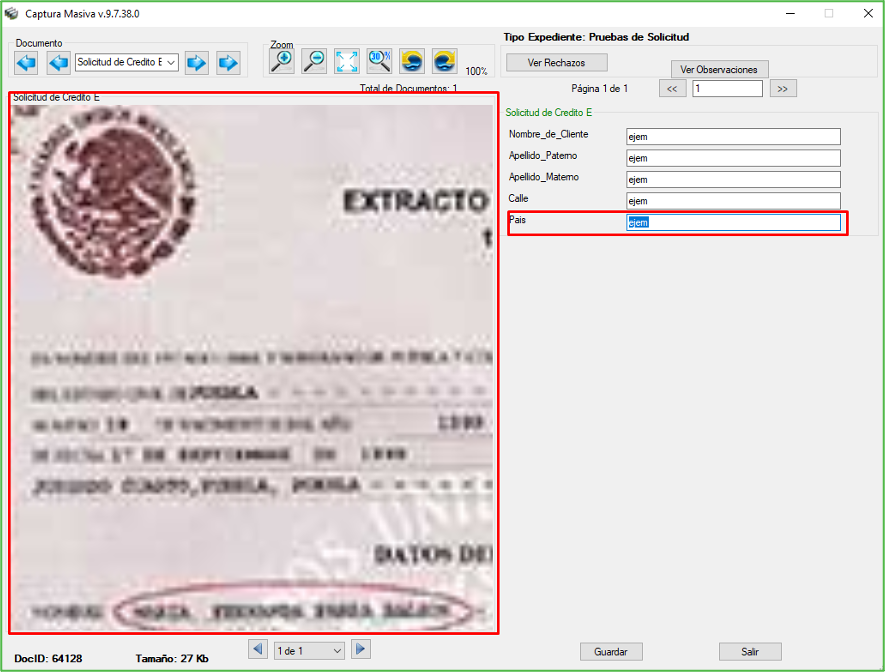This screenshot has height=672, width=886.
Task: Click the zoom out magnifier icon
Action: (314, 61)
